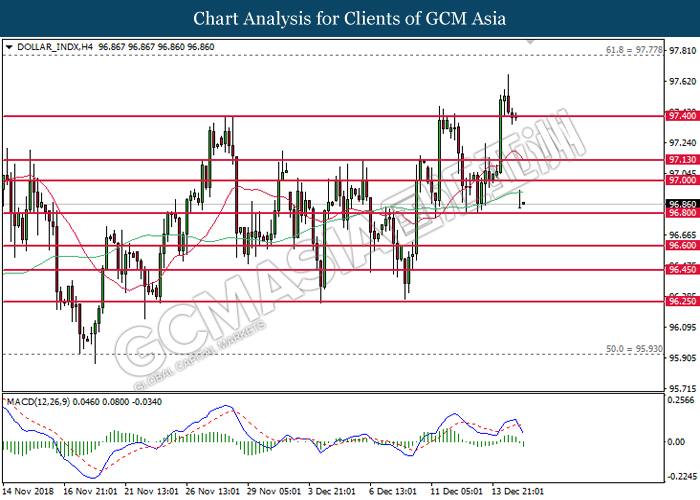
Task: Click the Fibonacci label 50.0 = 95.930
Action: (634, 349)
